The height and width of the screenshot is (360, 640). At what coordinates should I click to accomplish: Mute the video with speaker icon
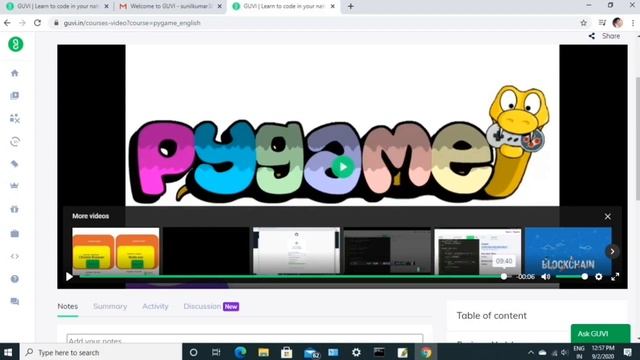tap(546, 277)
